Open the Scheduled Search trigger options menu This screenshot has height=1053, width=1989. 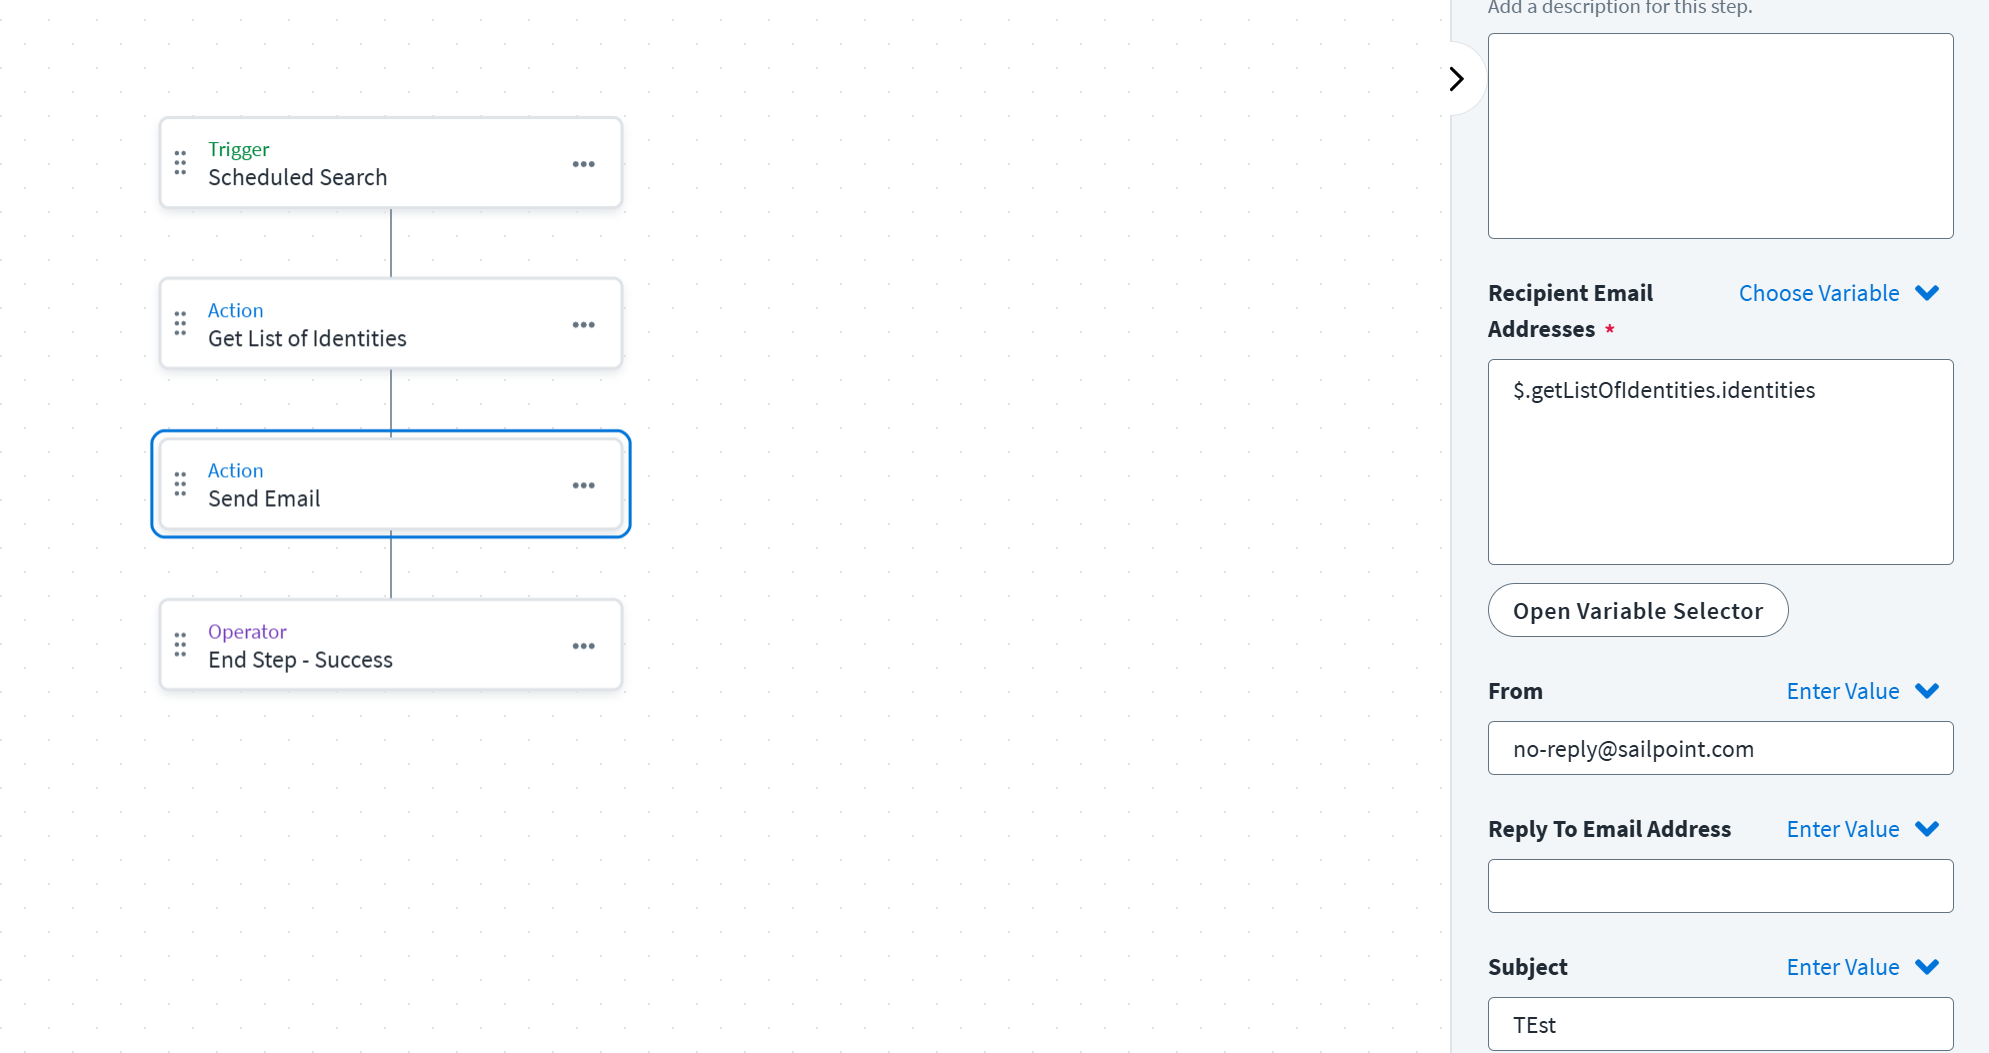(x=584, y=164)
